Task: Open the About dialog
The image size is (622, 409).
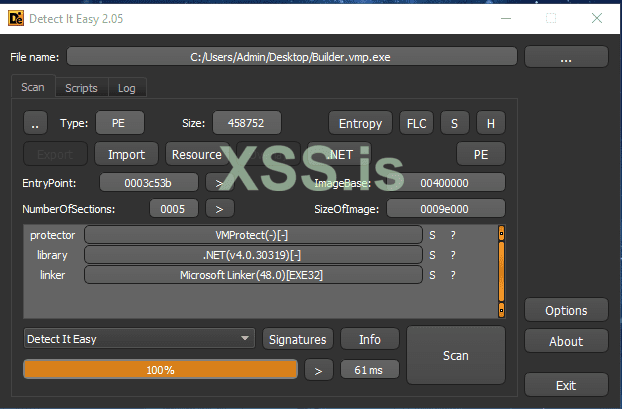Action: 566,341
